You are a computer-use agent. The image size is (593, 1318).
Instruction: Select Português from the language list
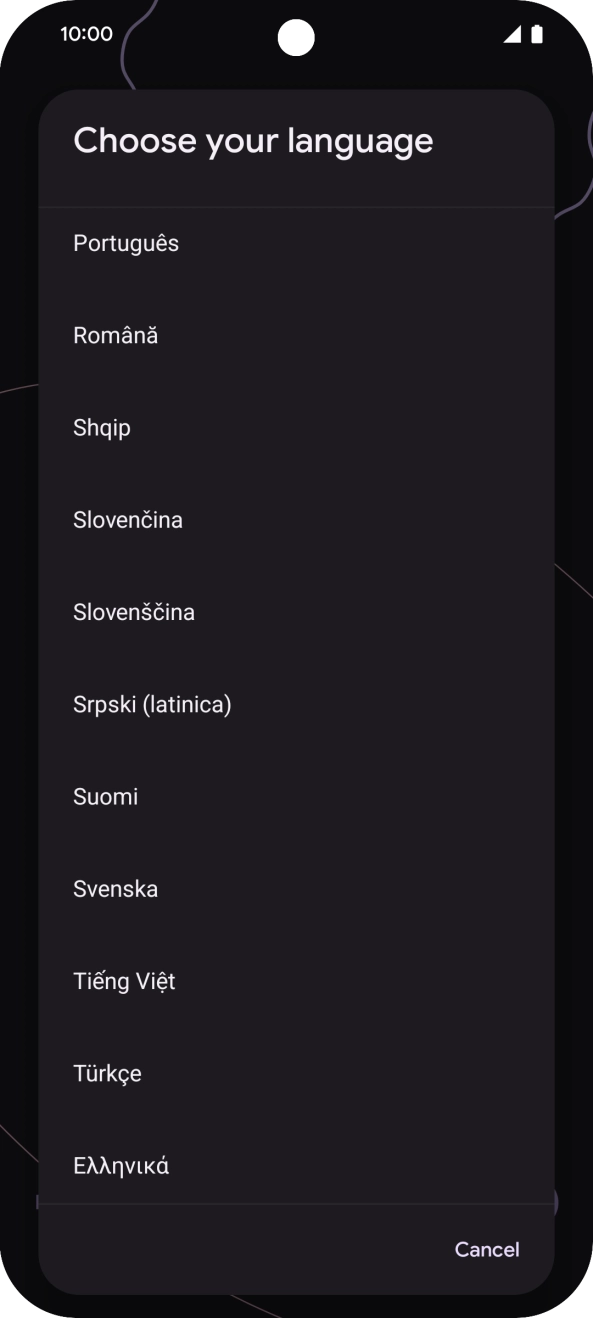[x=296, y=243]
